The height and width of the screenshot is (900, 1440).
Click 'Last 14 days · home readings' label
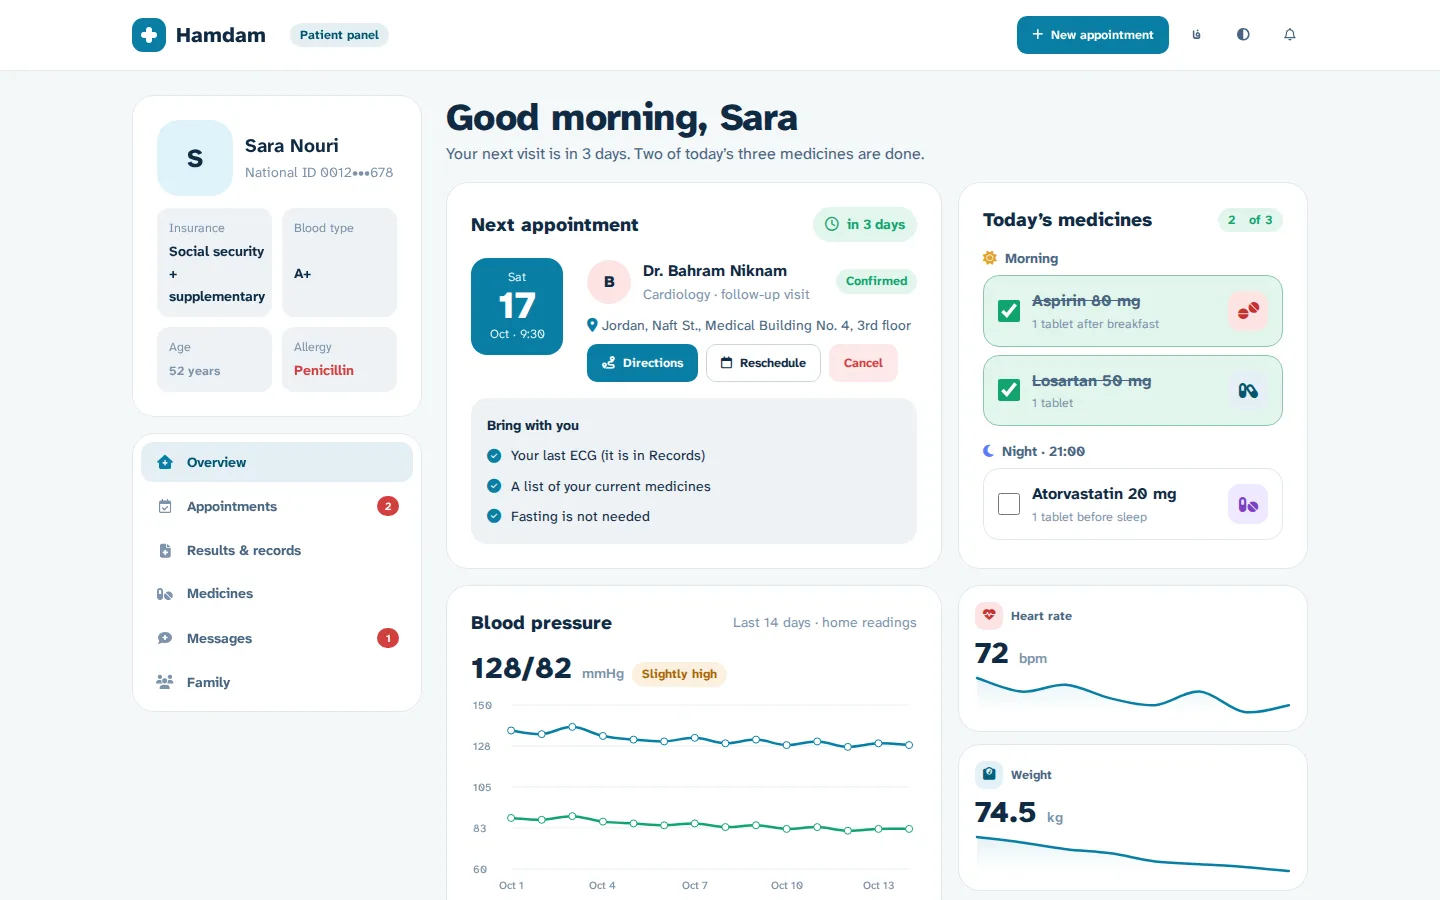coord(825,622)
